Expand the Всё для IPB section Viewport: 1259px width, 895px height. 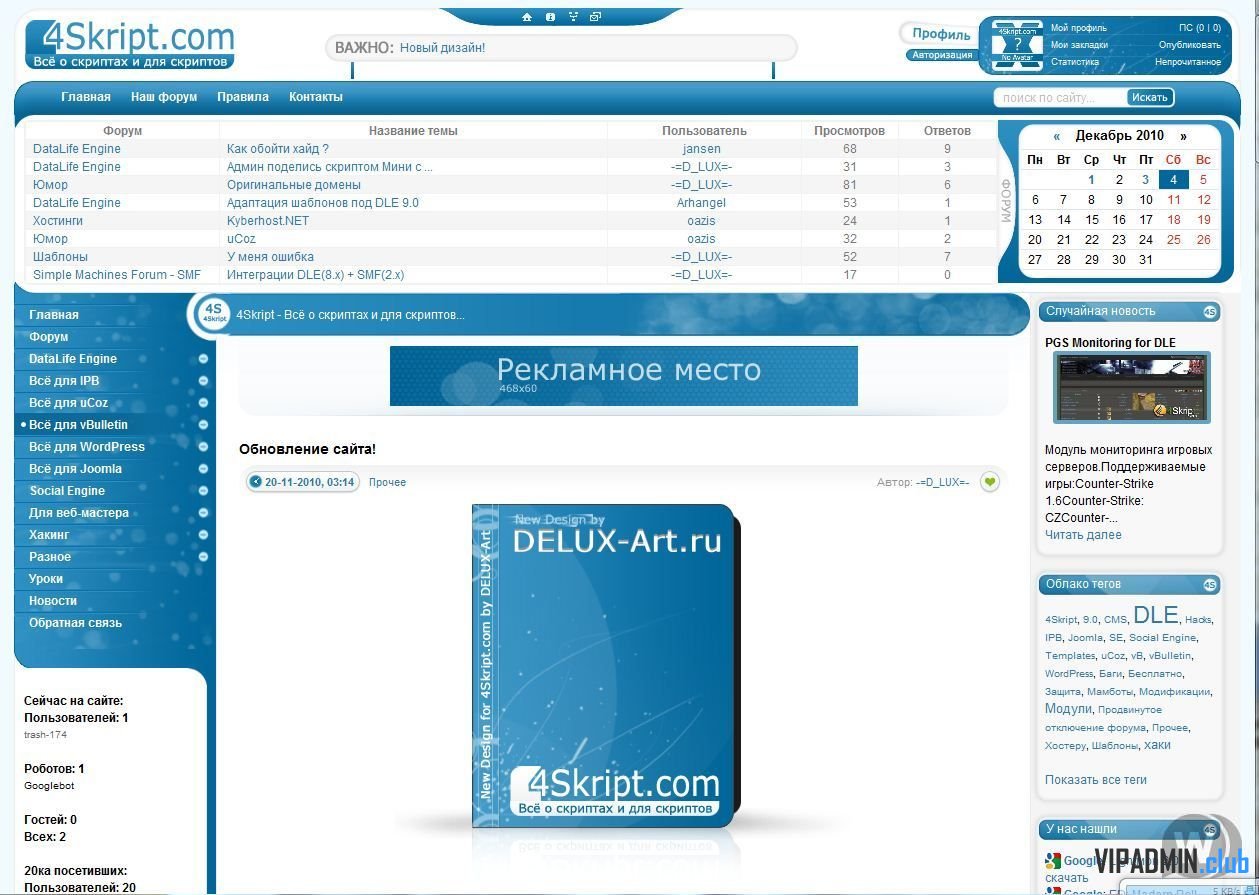(x=203, y=381)
